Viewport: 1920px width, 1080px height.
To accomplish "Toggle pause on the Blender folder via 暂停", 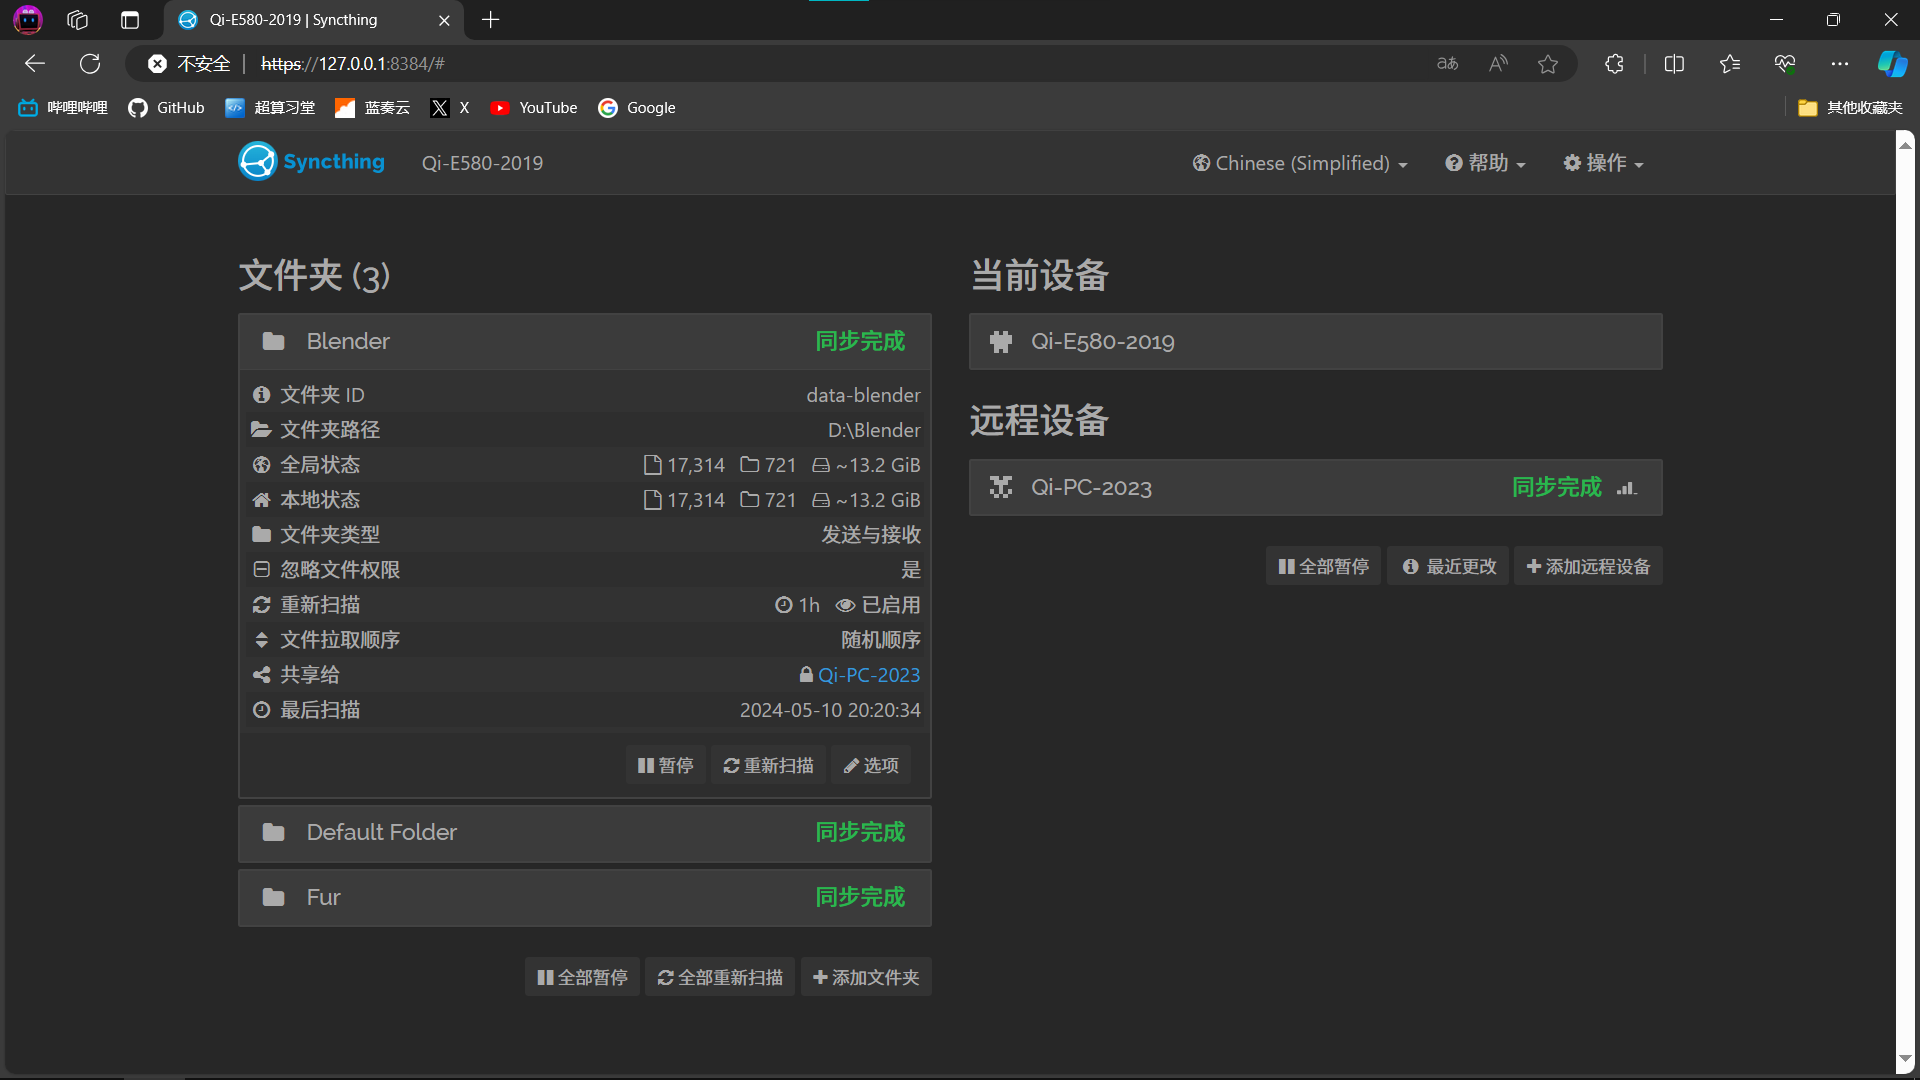I will (664, 764).
